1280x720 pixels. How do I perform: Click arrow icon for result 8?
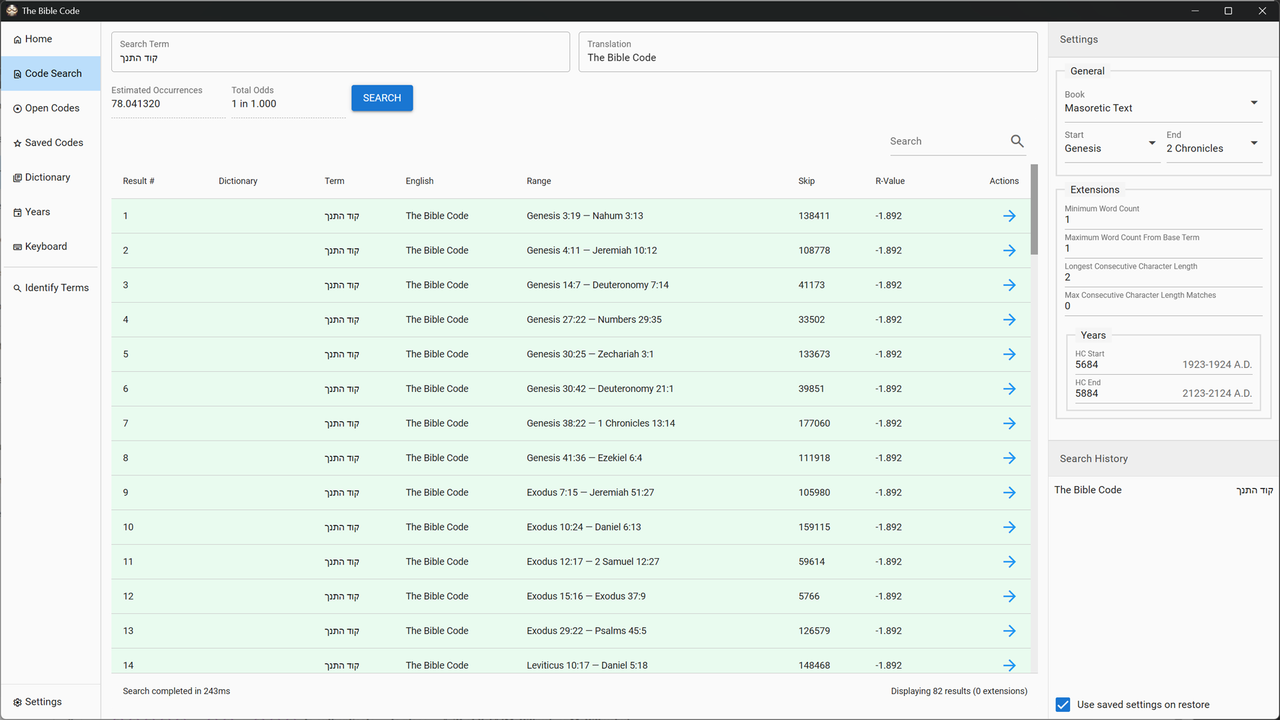[x=1009, y=458]
